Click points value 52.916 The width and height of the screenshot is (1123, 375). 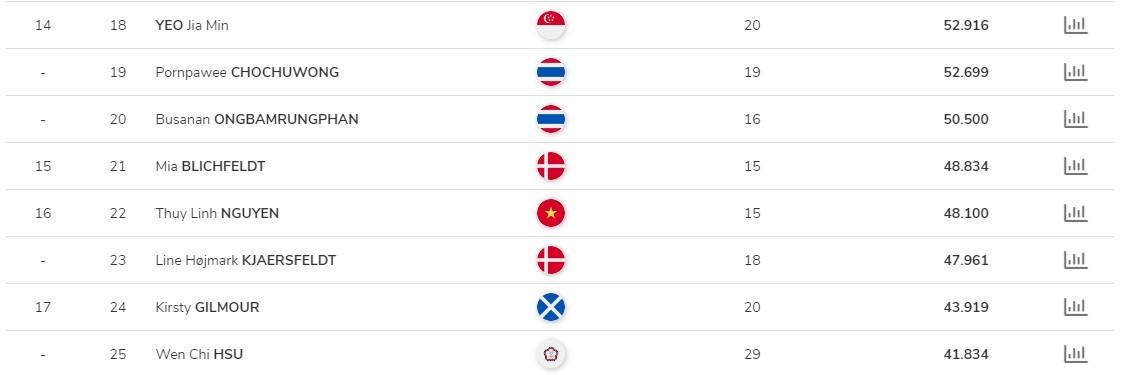[966, 25]
